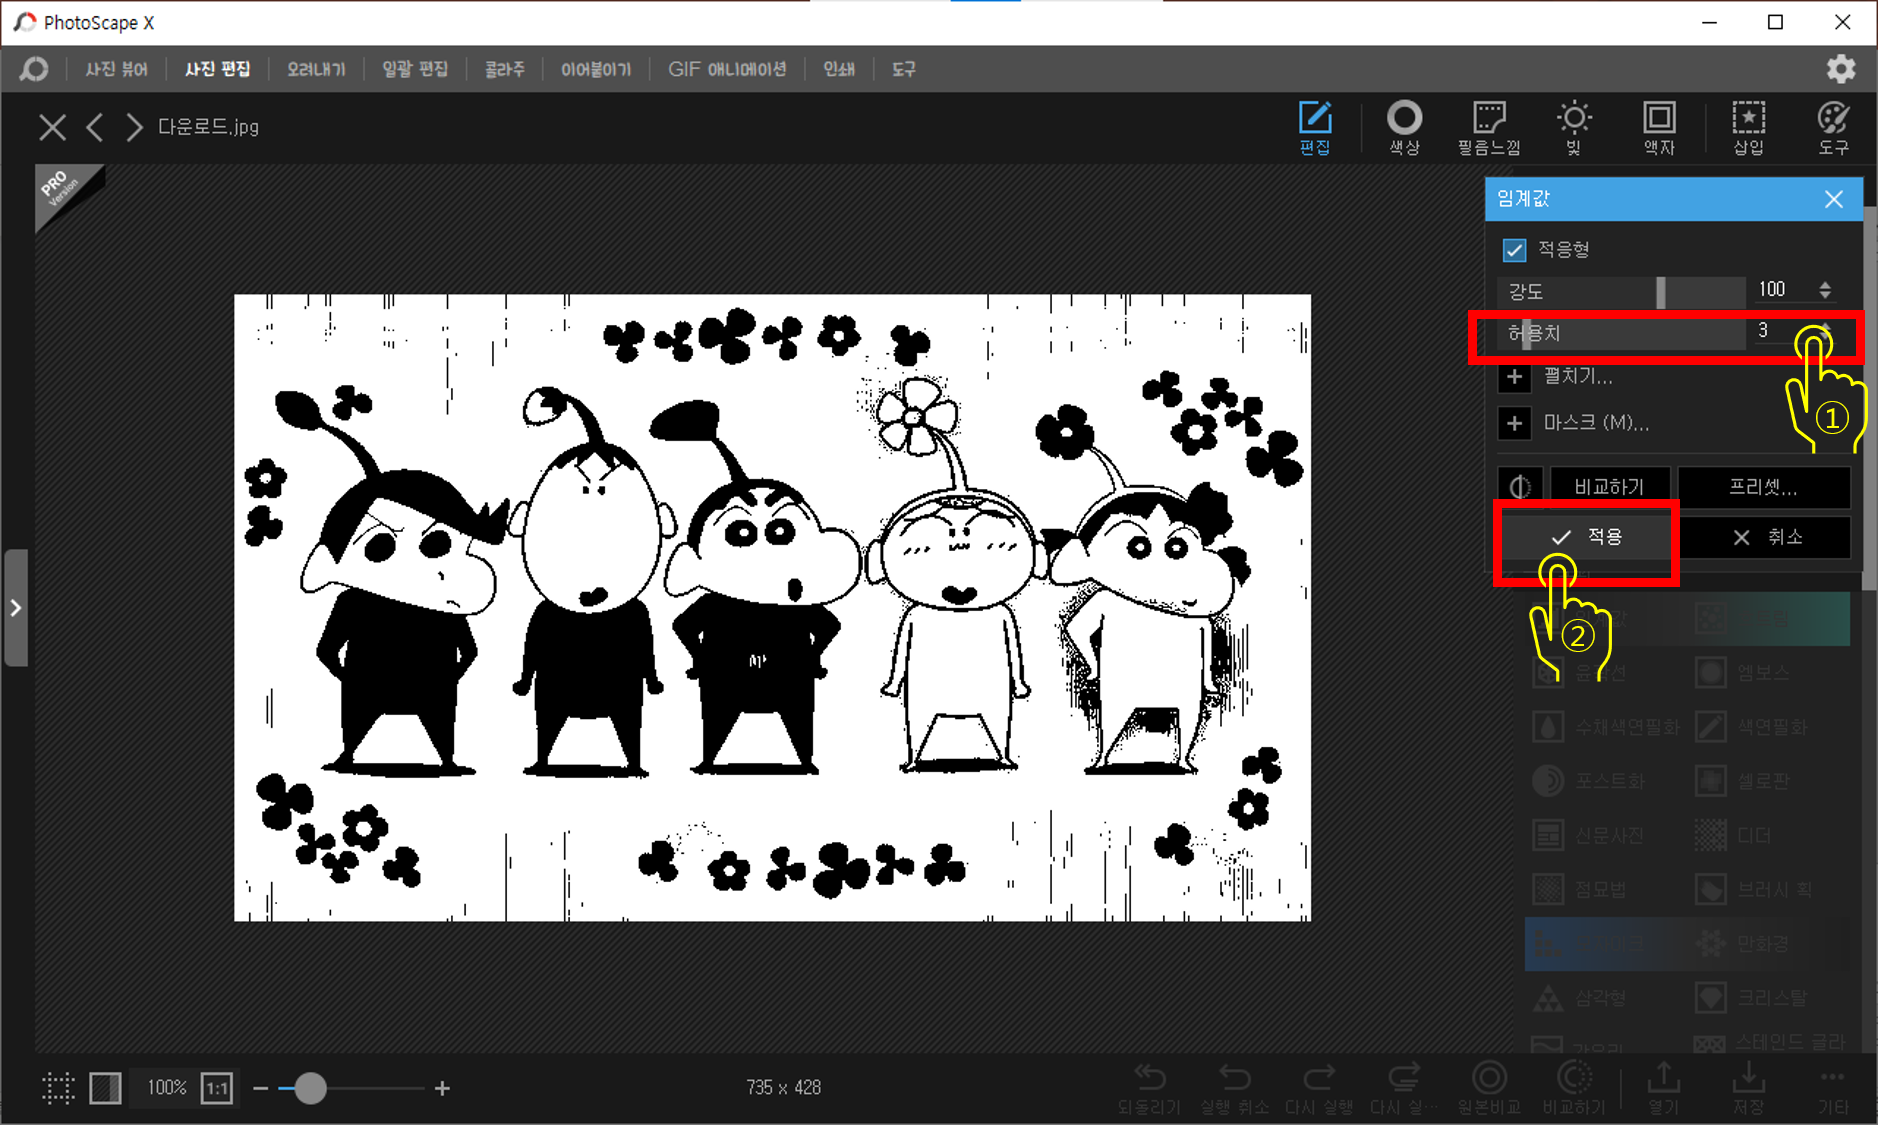Image resolution: width=1902 pixels, height=1125 pixels.
Task: Click the 취소 (cancel) button
Action: [1765, 537]
